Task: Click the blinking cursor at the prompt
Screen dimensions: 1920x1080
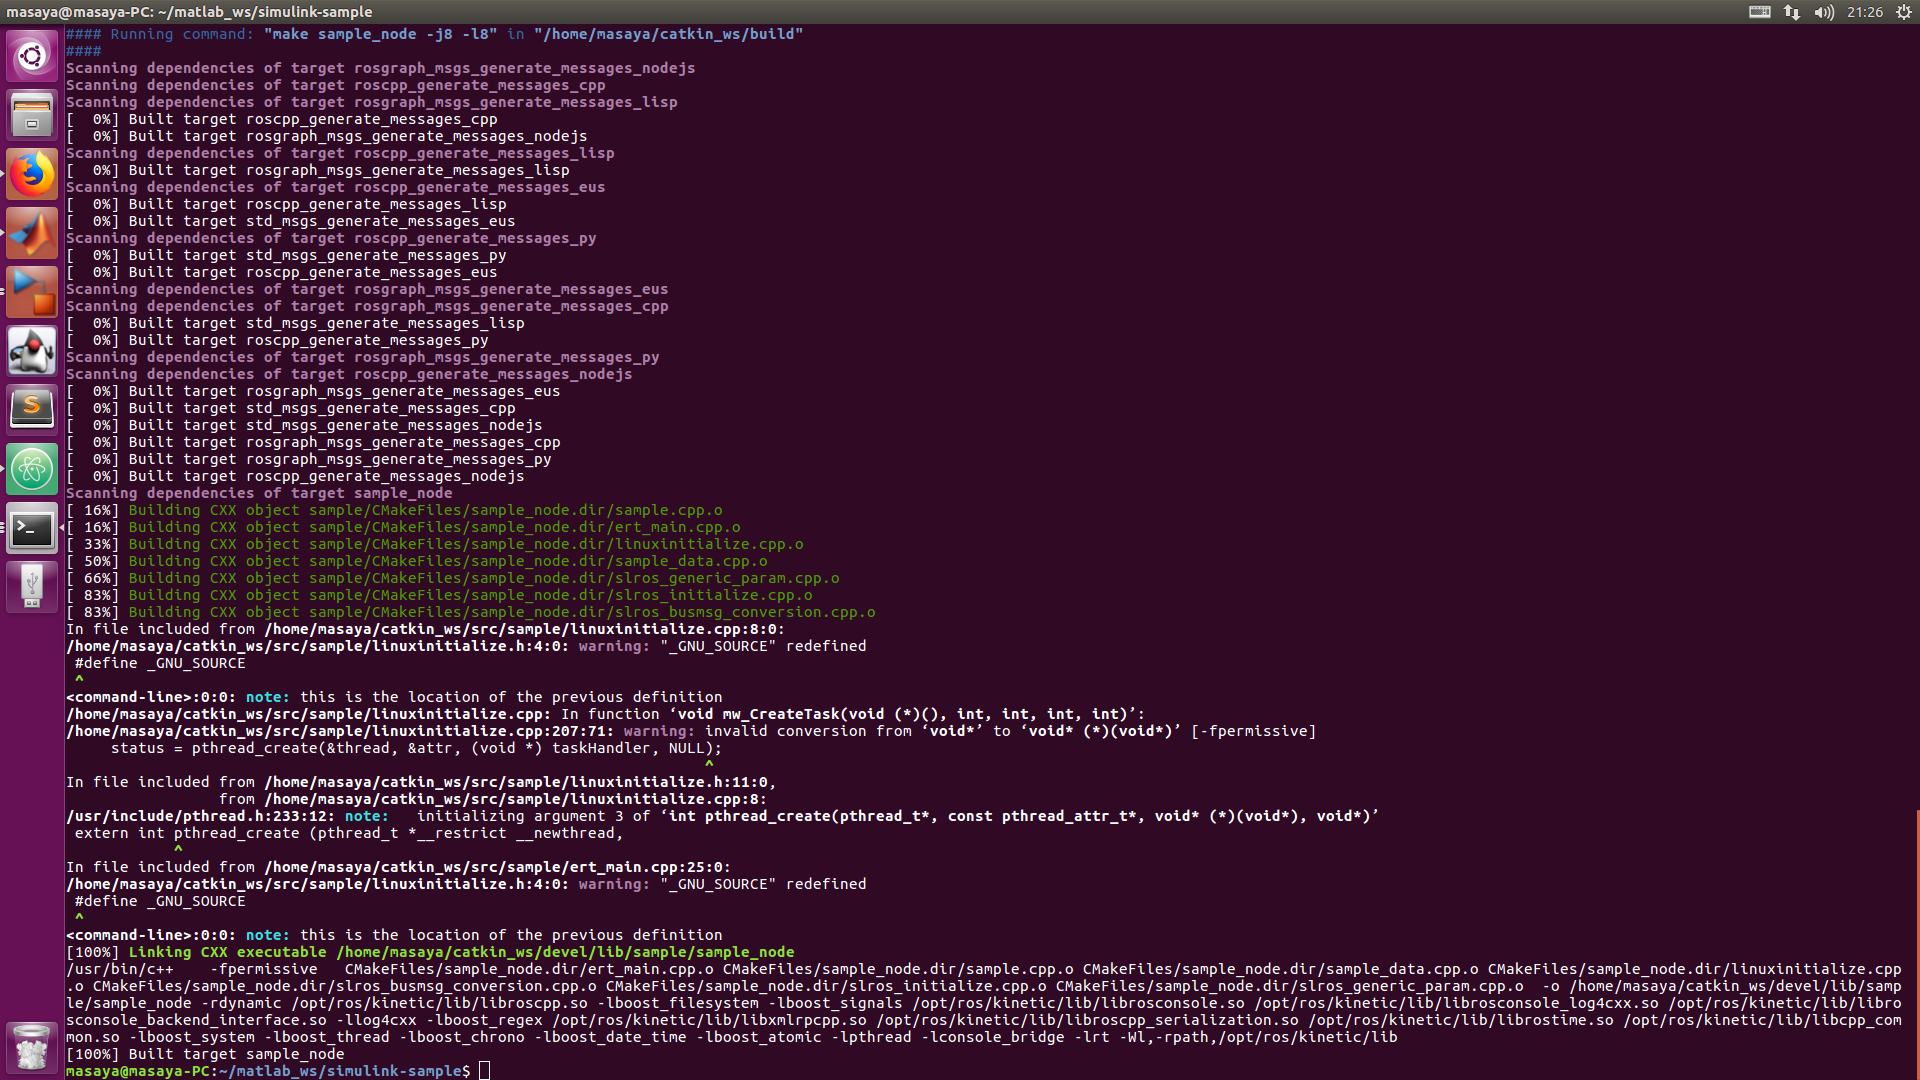Action: 486,1070
